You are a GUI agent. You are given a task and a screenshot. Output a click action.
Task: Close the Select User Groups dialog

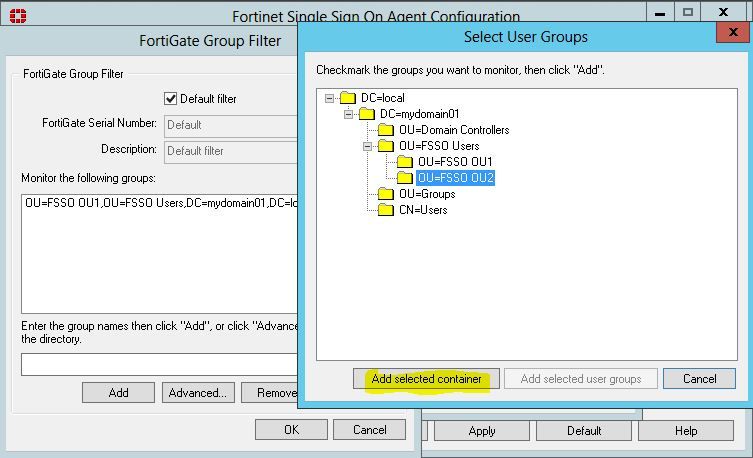(x=732, y=32)
